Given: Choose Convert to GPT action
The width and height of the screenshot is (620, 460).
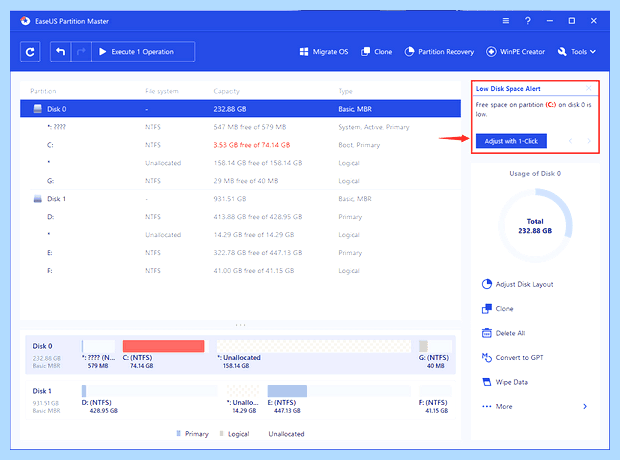Looking at the screenshot, I should point(512,358).
